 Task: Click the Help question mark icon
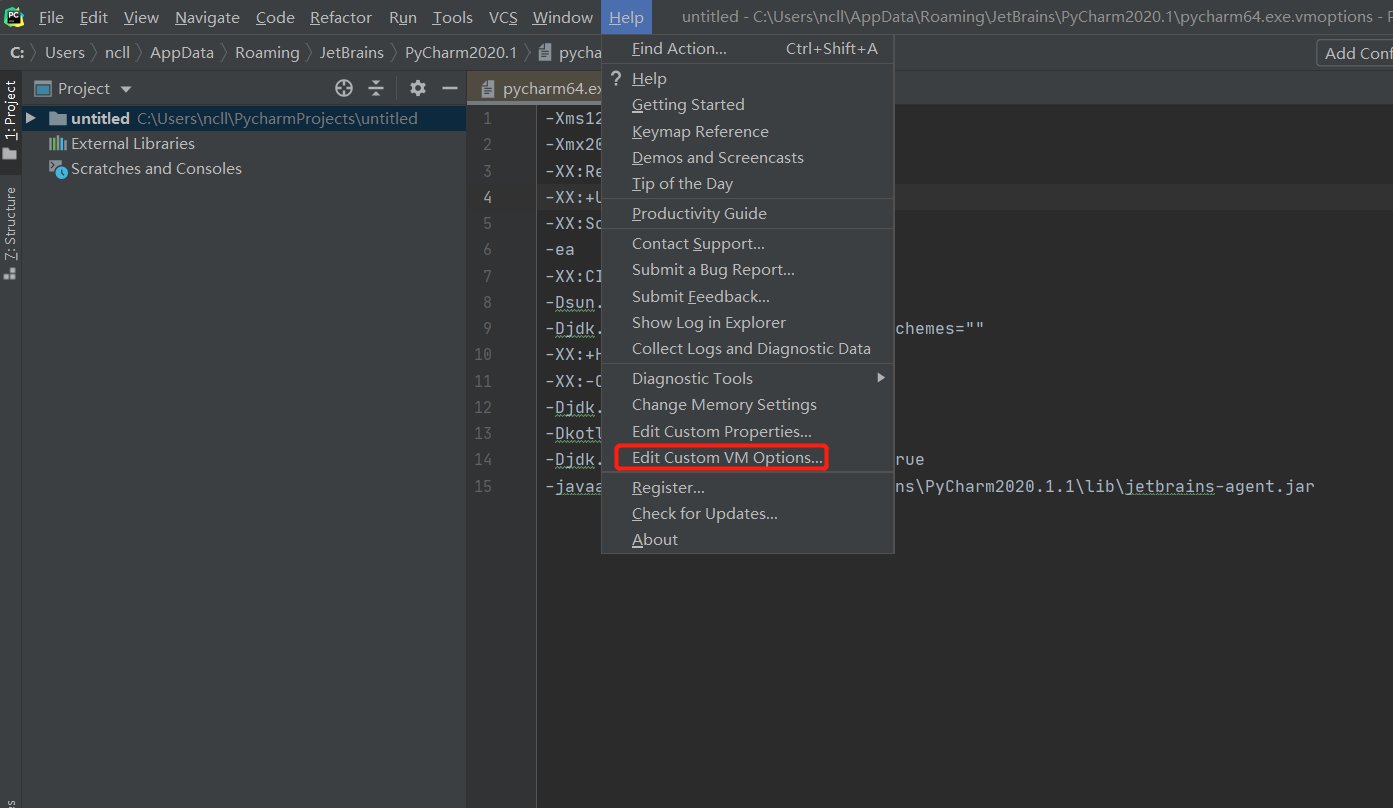pyautogui.click(x=616, y=78)
